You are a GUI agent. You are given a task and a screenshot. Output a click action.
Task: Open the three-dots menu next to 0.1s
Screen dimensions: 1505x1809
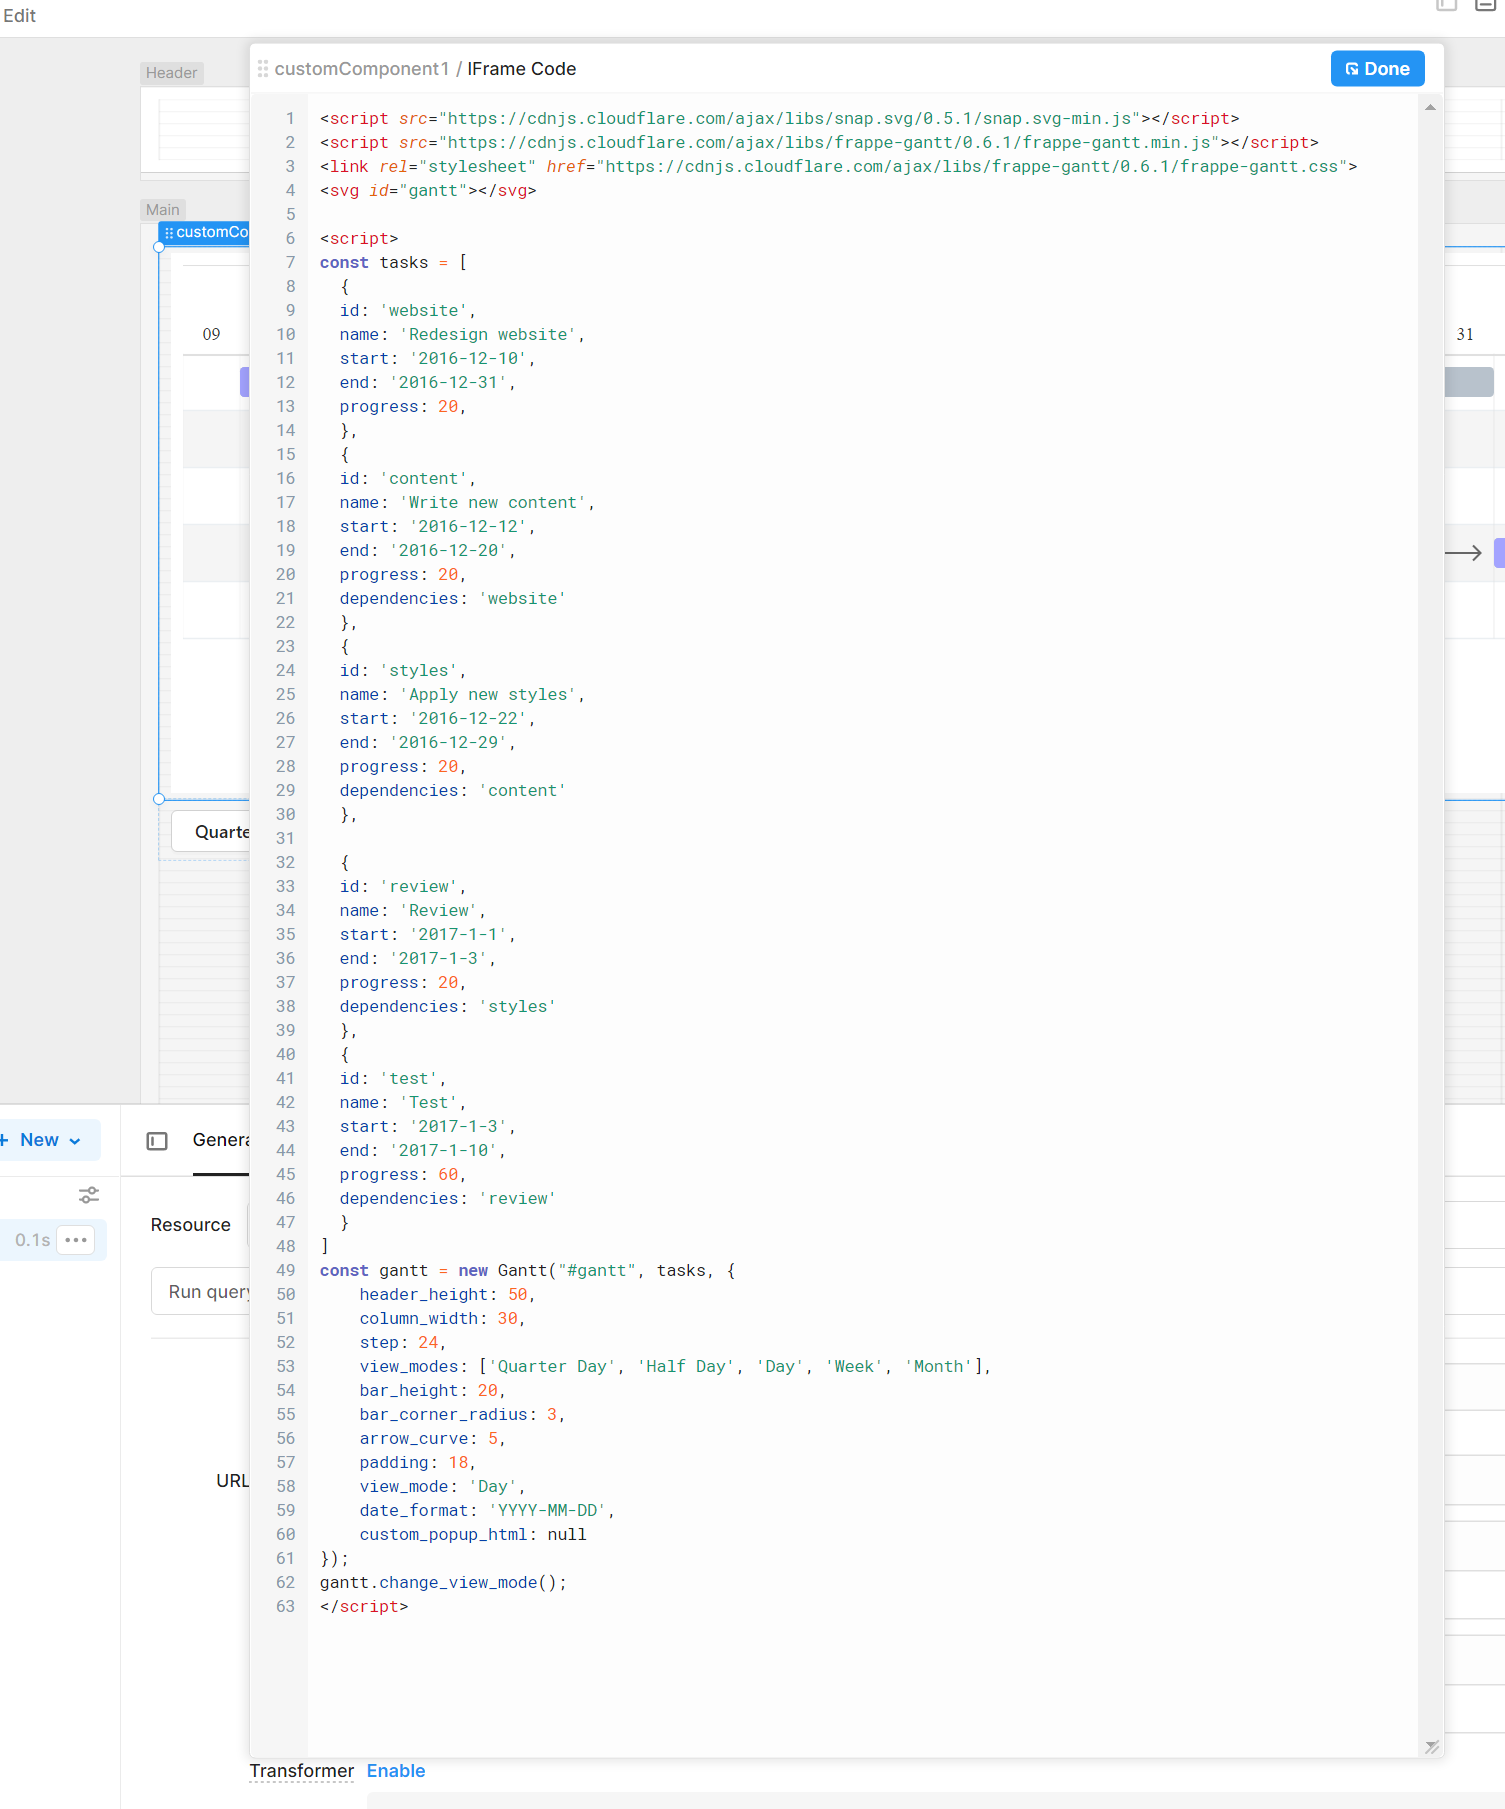76,1240
